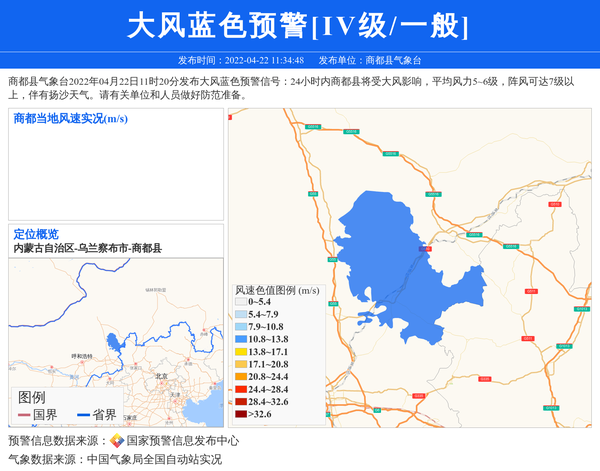Click the 商都当地风速实况 panel heading
This screenshot has height=471, width=600.
coord(70,119)
